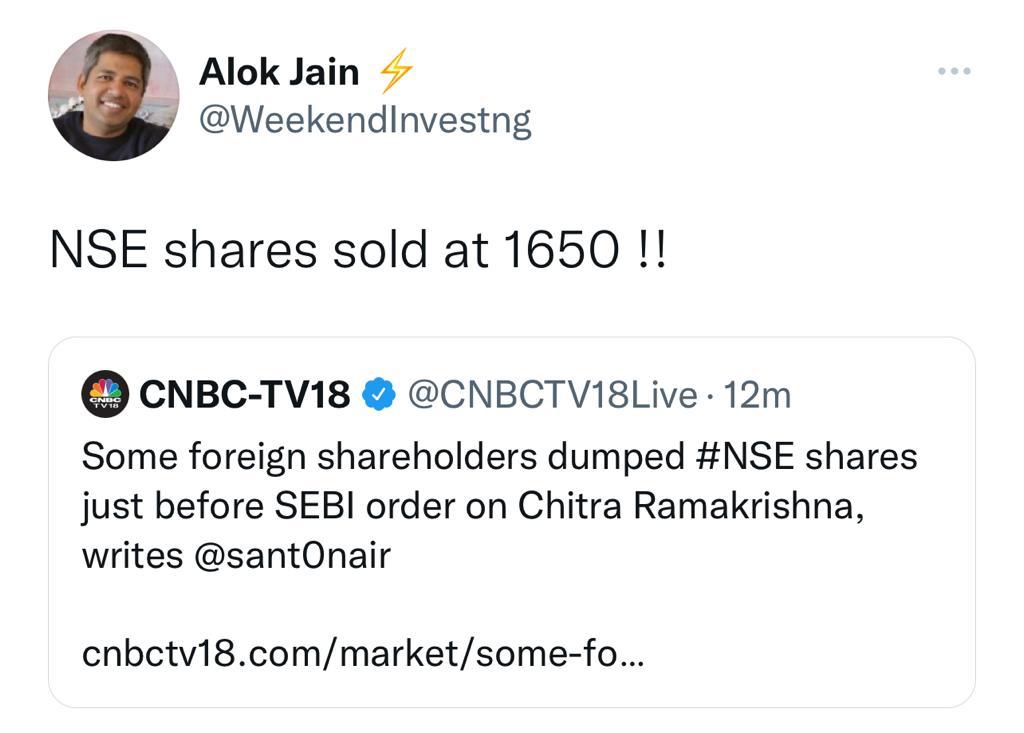The height and width of the screenshot is (733, 1024).
Task: Visit the @WeekendInvestng handle
Action: coord(365,120)
